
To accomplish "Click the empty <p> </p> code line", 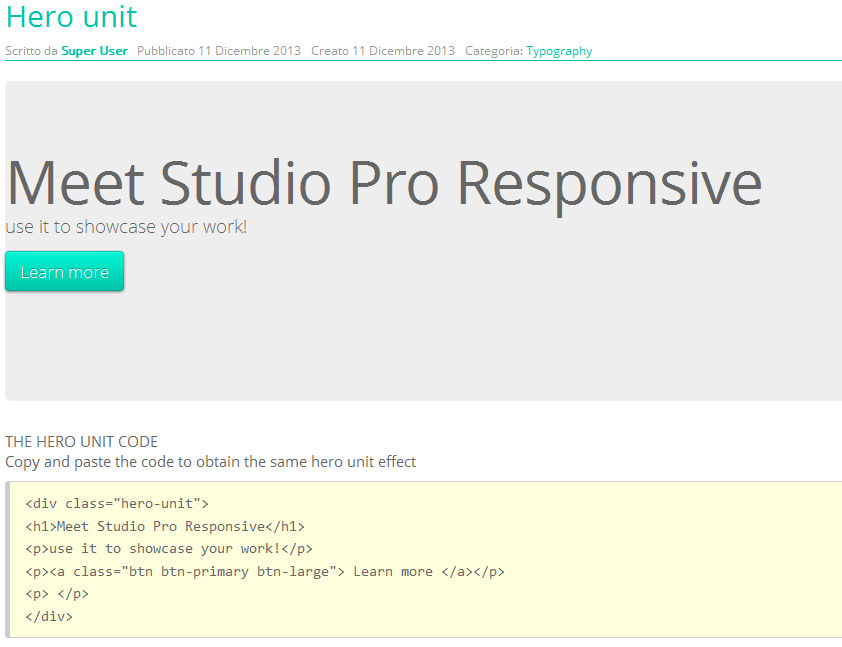I will click(x=57, y=594).
